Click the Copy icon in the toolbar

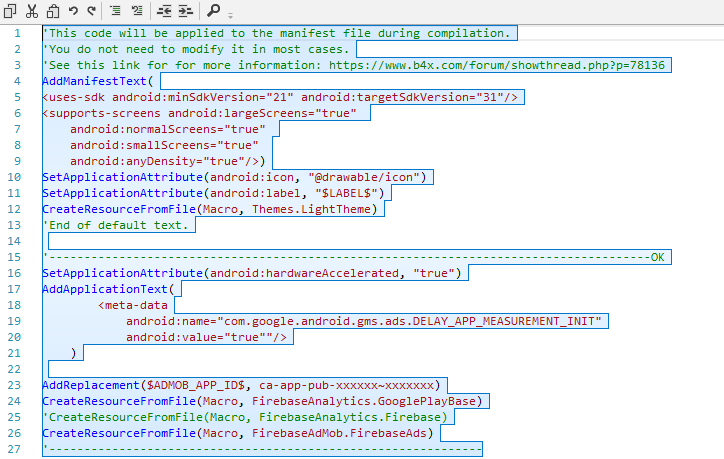pos(10,10)
